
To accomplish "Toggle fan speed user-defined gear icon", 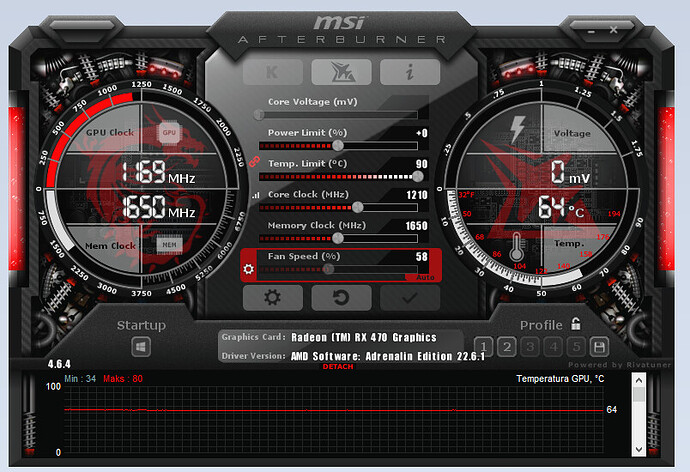I will click(x=249, y=269).
